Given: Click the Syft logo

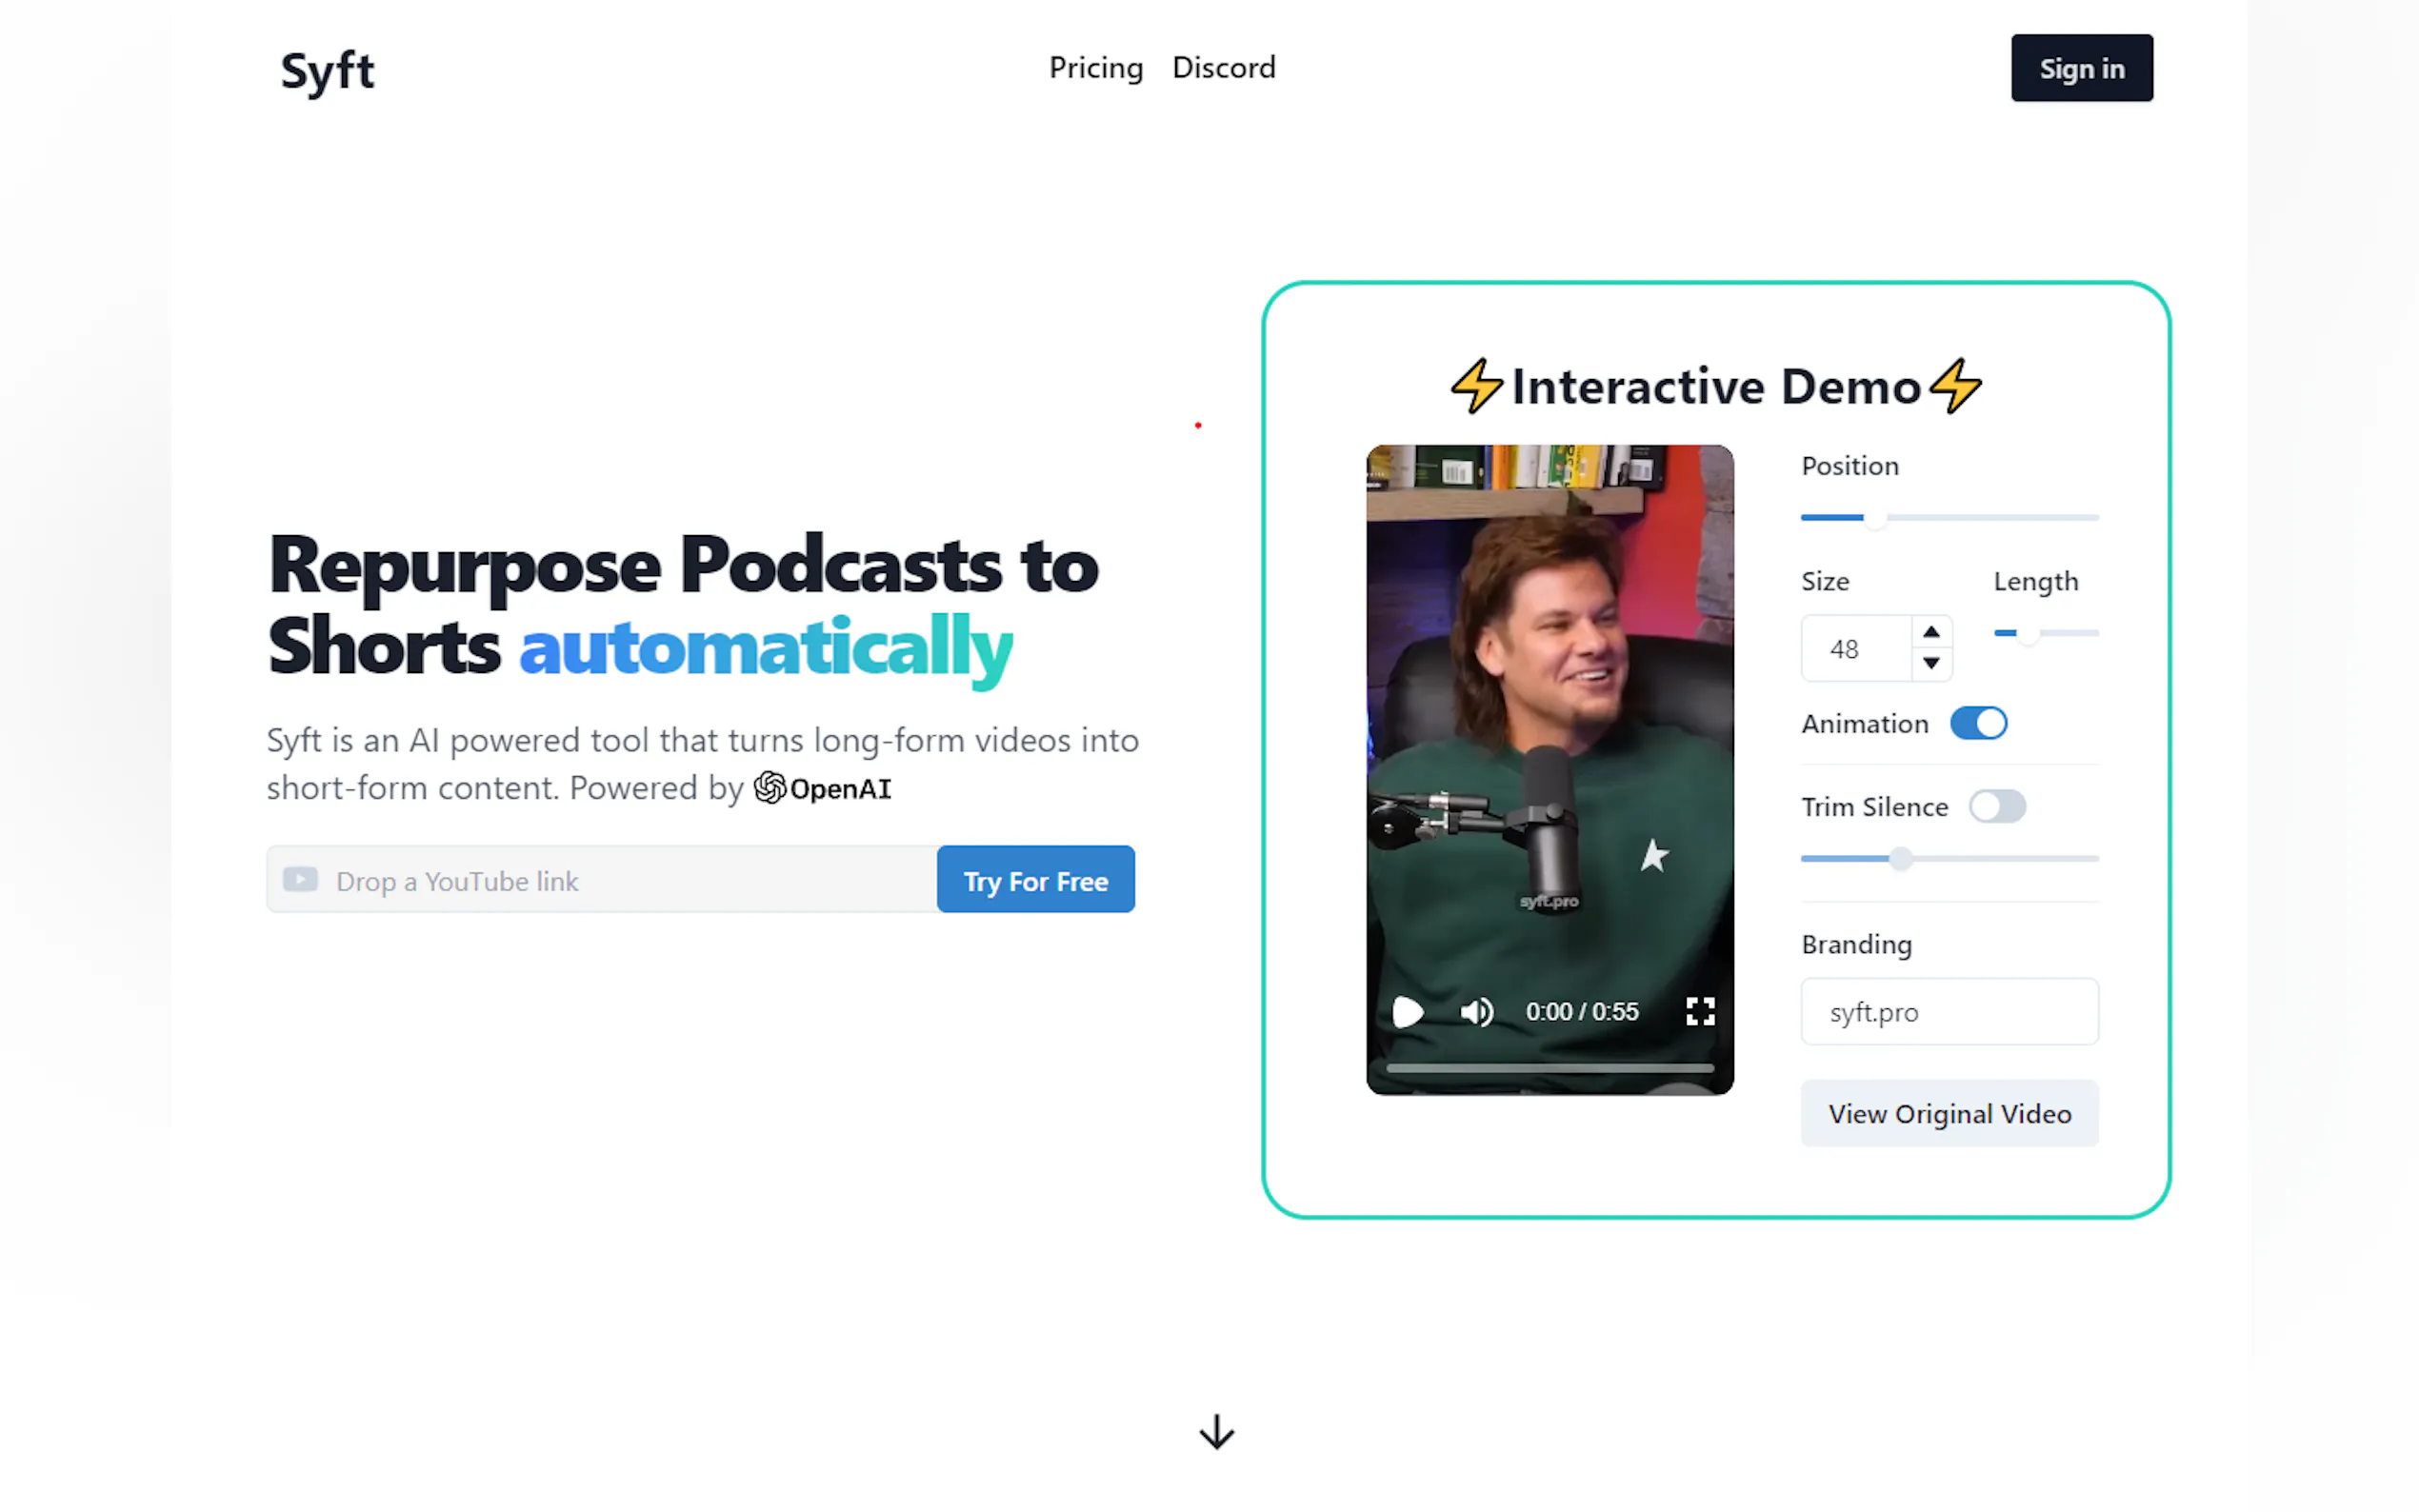Looking at the screenshot, I should tap(327, 70).
